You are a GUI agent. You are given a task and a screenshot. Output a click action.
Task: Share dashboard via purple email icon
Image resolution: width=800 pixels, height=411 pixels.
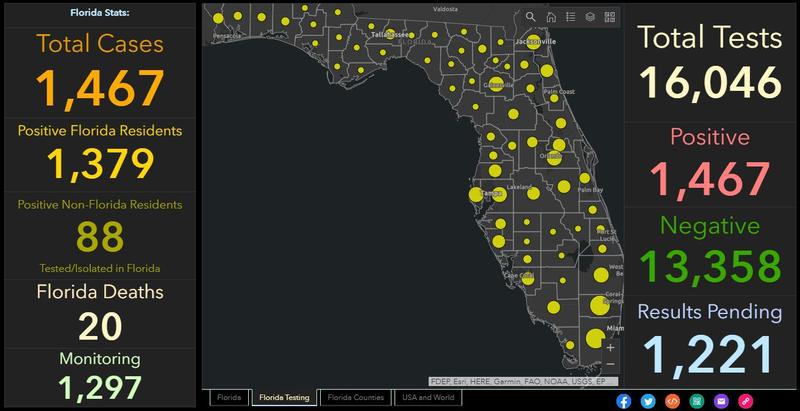721,400
